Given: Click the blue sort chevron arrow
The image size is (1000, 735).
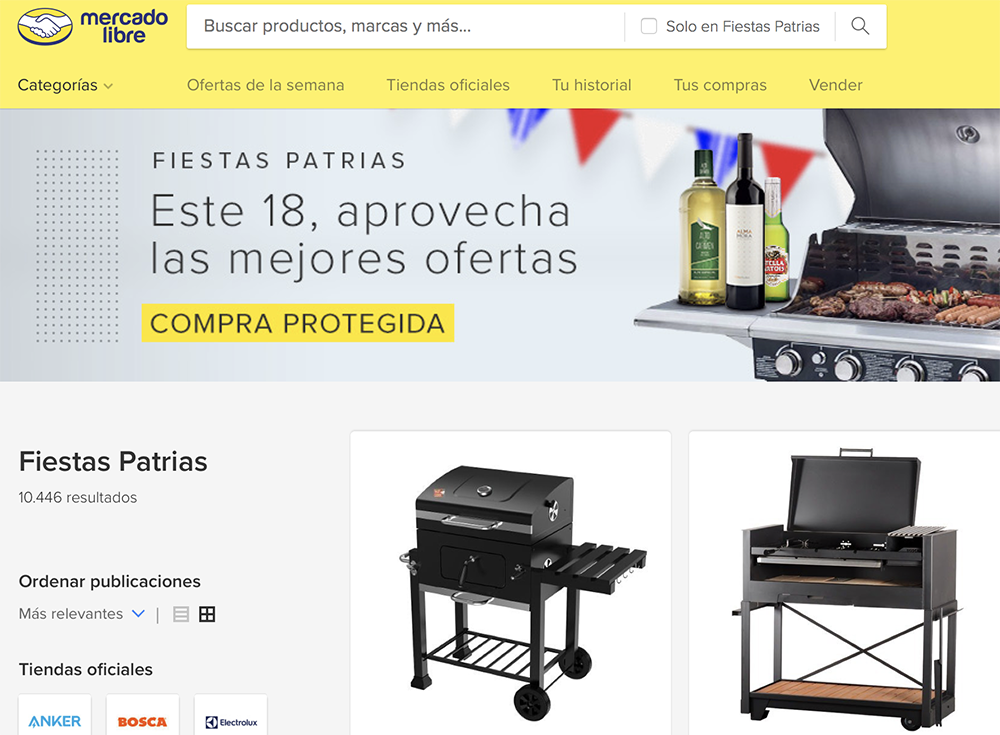Looking at the screenshot, I should pyautogui.click(x=138, y=614).
